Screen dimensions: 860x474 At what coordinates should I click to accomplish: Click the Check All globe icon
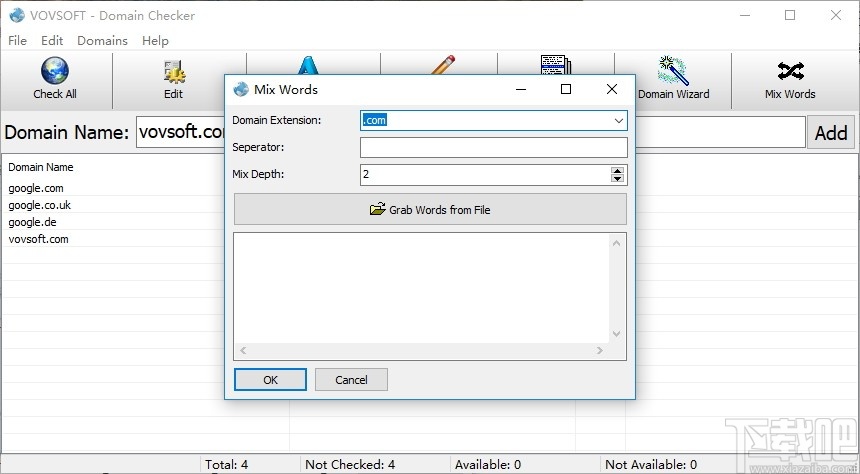pos(55,71)
